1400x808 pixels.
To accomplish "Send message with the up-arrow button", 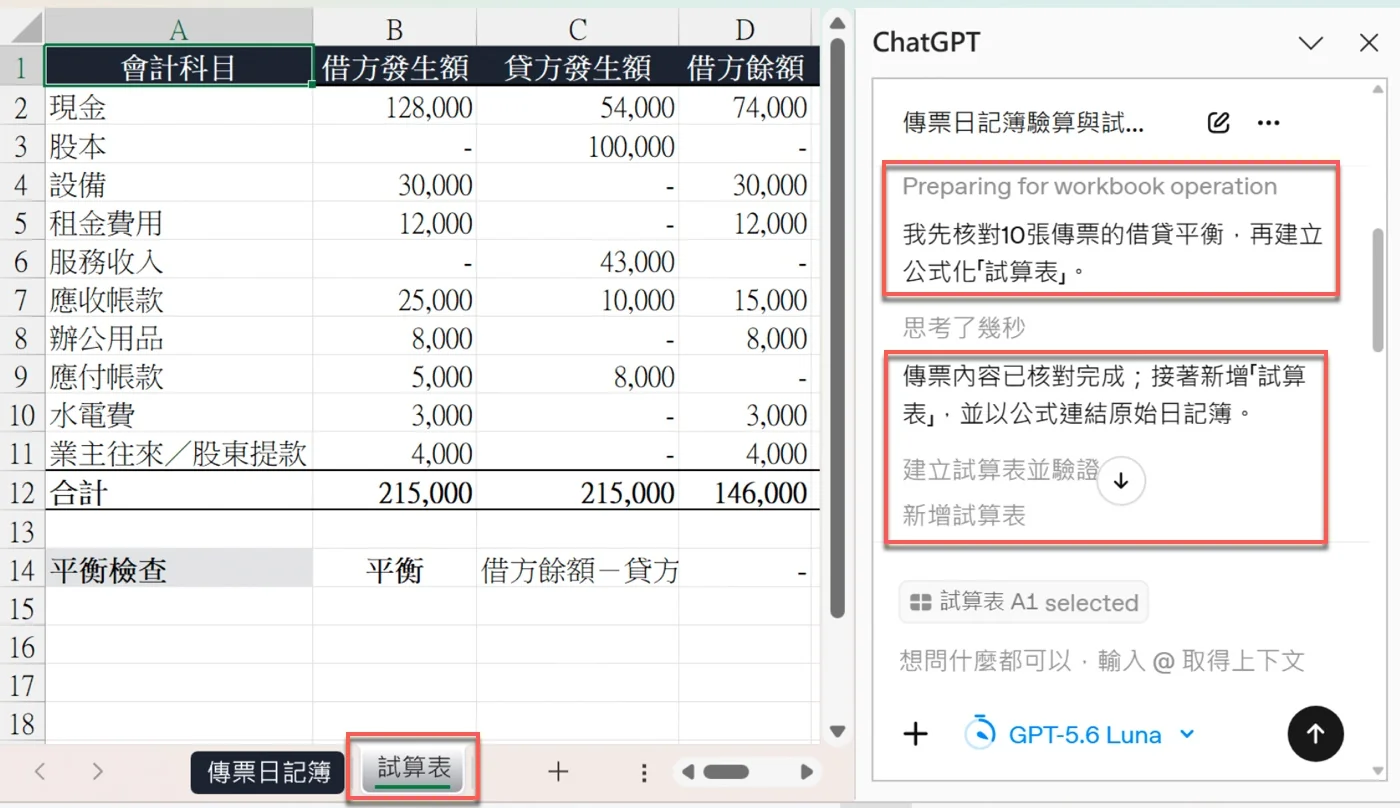I will coord(1315,734).
